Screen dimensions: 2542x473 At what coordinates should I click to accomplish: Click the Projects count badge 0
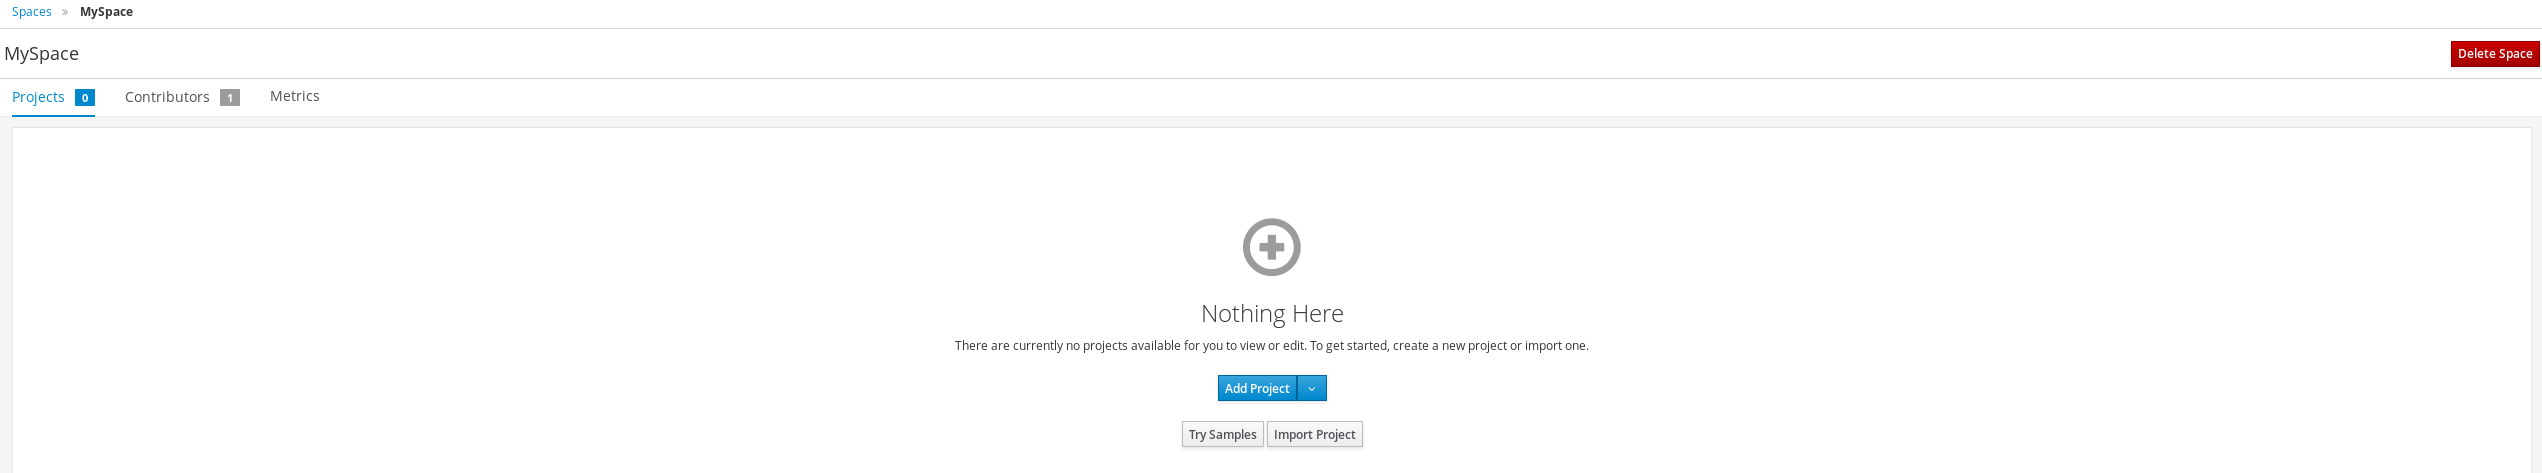pyautogui.click(x=85, y=98)
